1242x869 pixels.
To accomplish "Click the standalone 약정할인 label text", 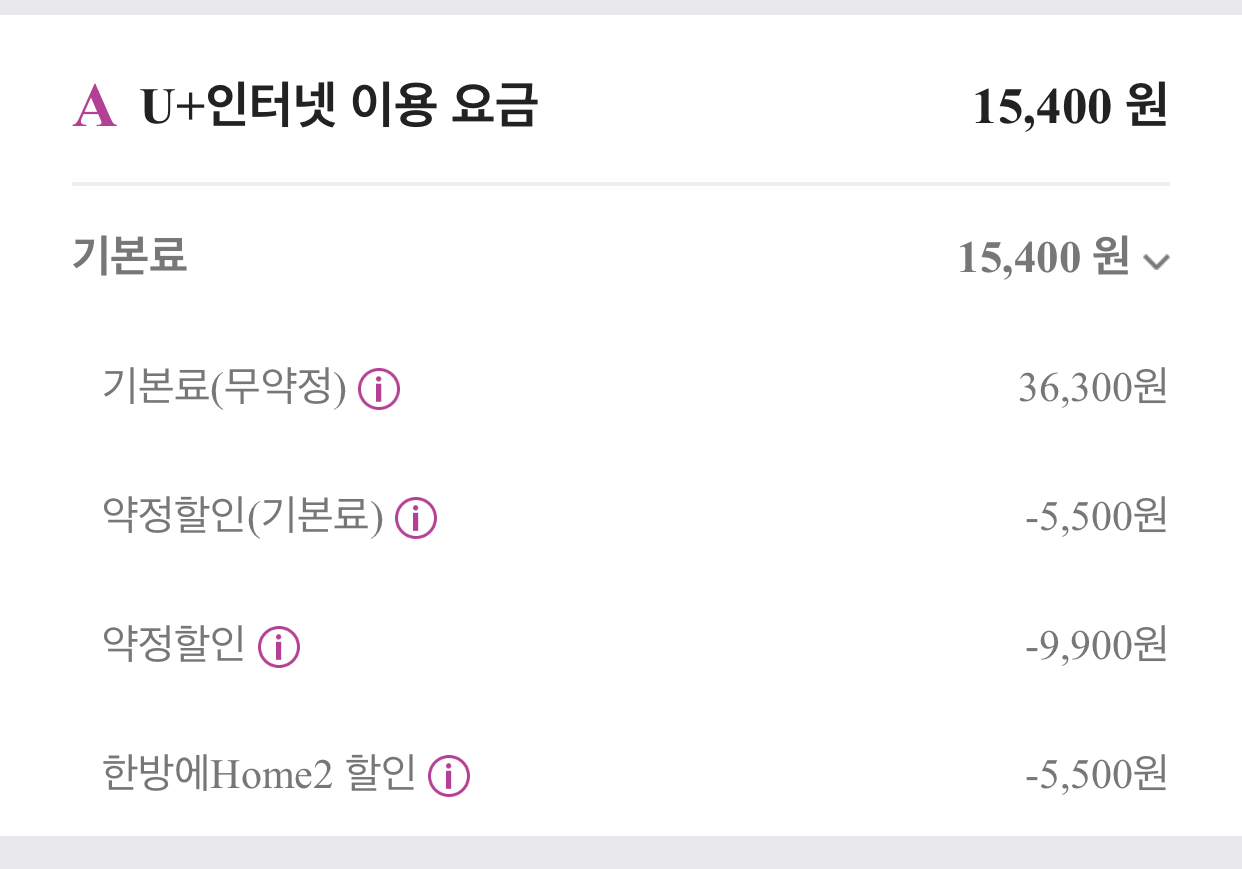I will coord(174,646).
